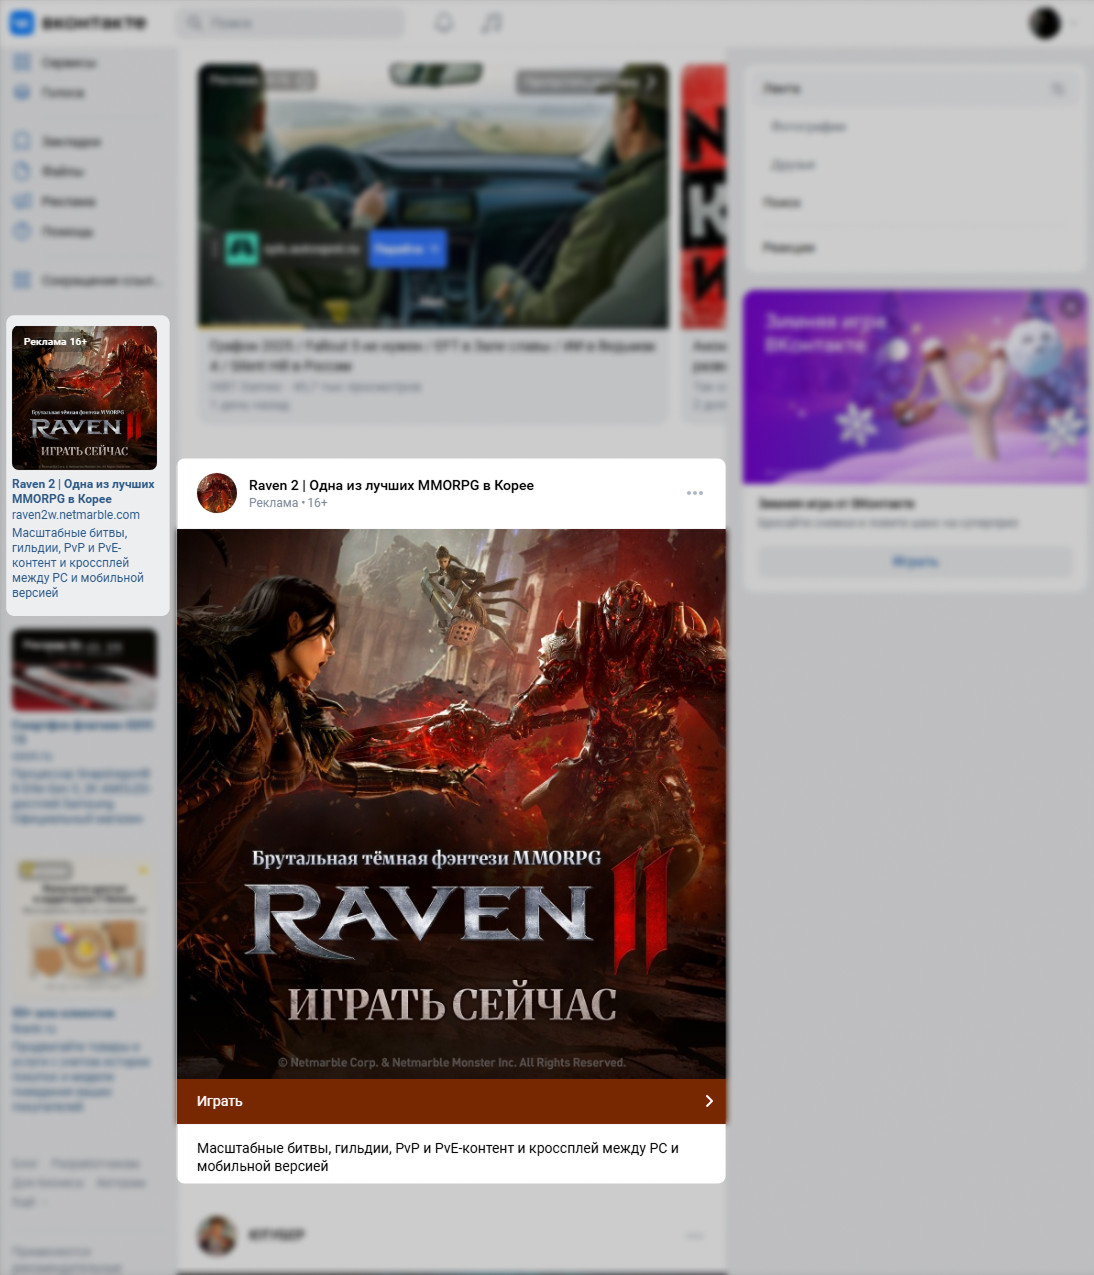Click the search field in the top bar
The image size is (1094, 1275).
tap(291, 22)
